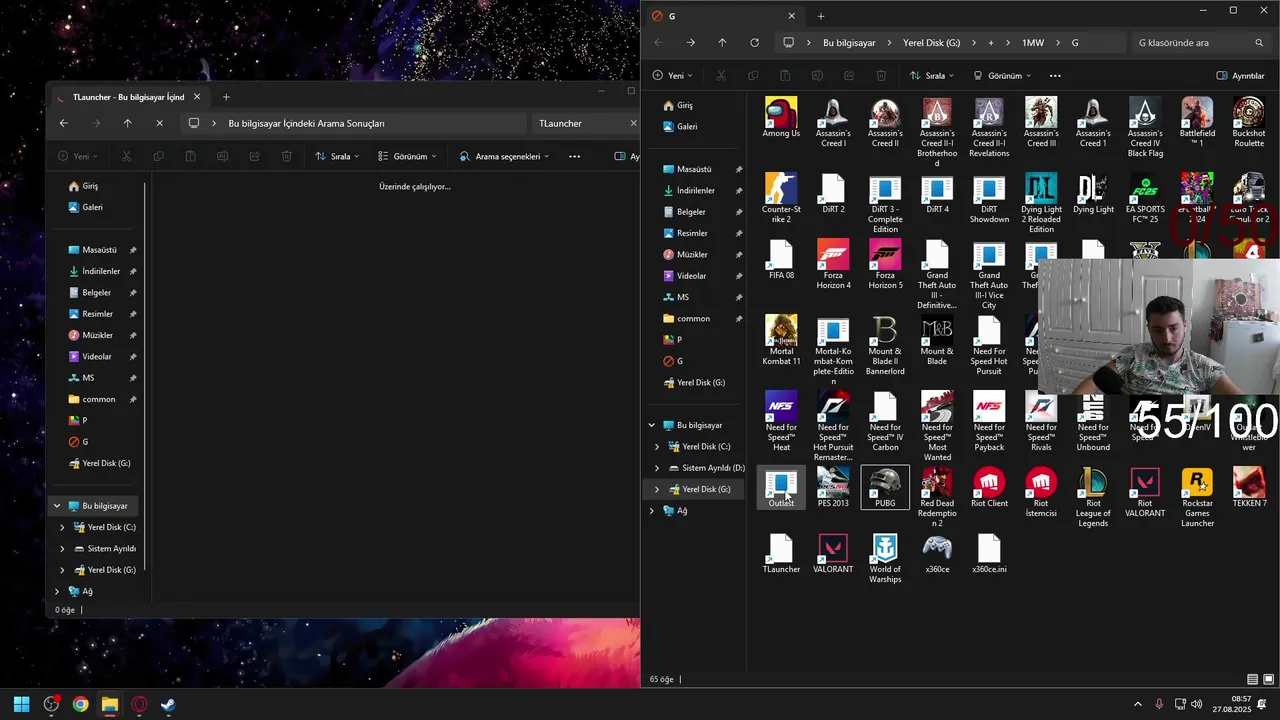Screen dimensions: 1280x720
Task: Stop the search in TLauncher window
Action: pos(159,123)
